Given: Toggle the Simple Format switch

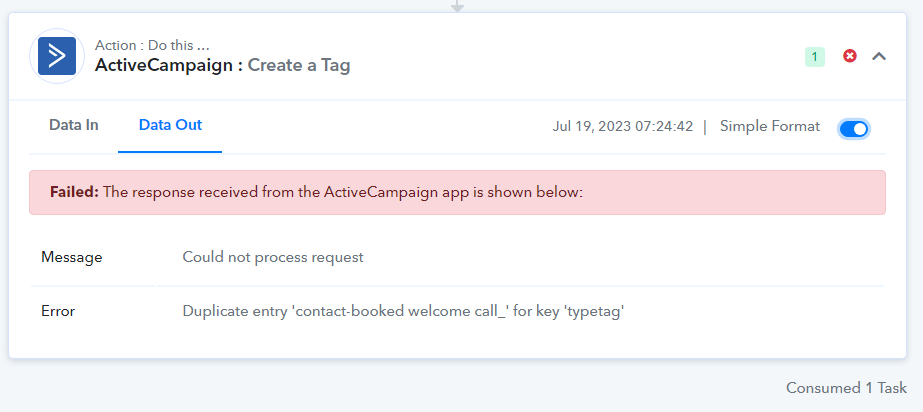Looking at the screenshot, I should (x=854, y=129).
